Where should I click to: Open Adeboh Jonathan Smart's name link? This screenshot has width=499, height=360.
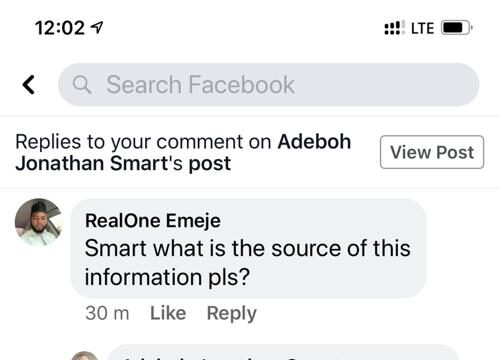(x=183, y=152)
